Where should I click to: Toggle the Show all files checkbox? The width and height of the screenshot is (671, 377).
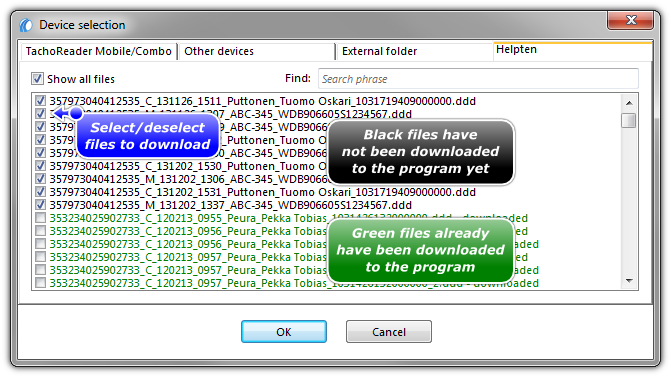pos(37,79)
